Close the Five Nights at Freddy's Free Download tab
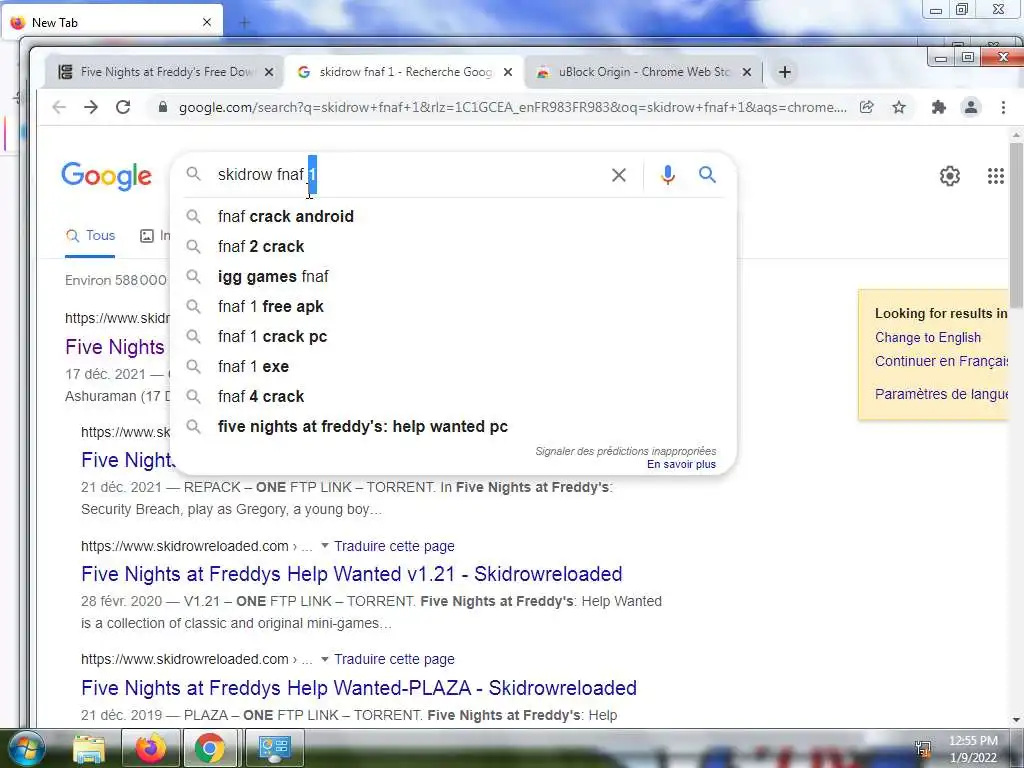Screen dimensions: 1024x768 268,72
